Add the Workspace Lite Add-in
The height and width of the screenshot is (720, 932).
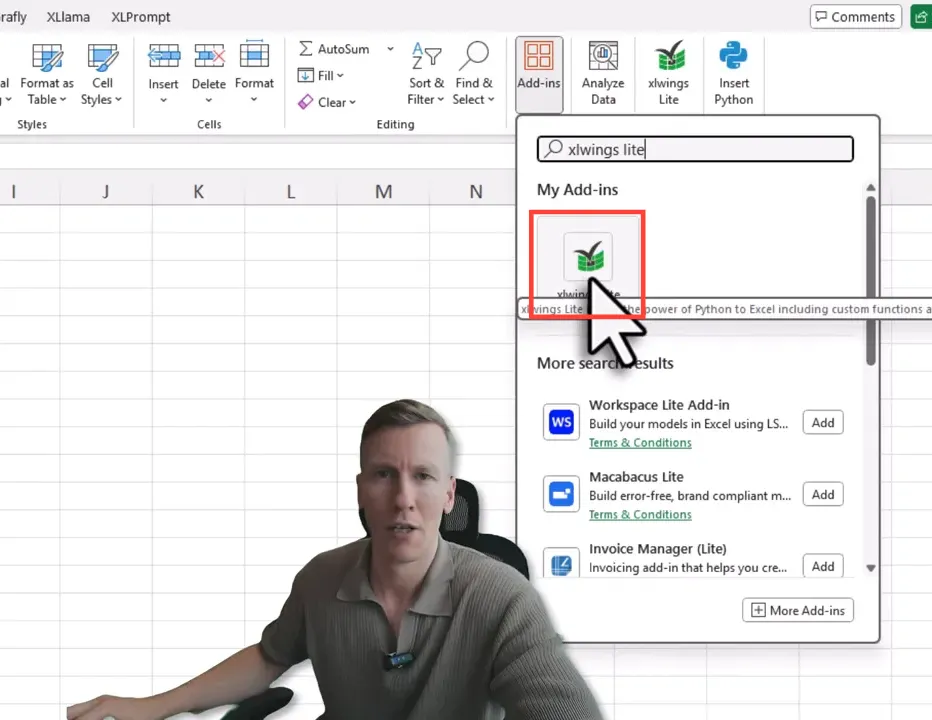pos(822,422)
